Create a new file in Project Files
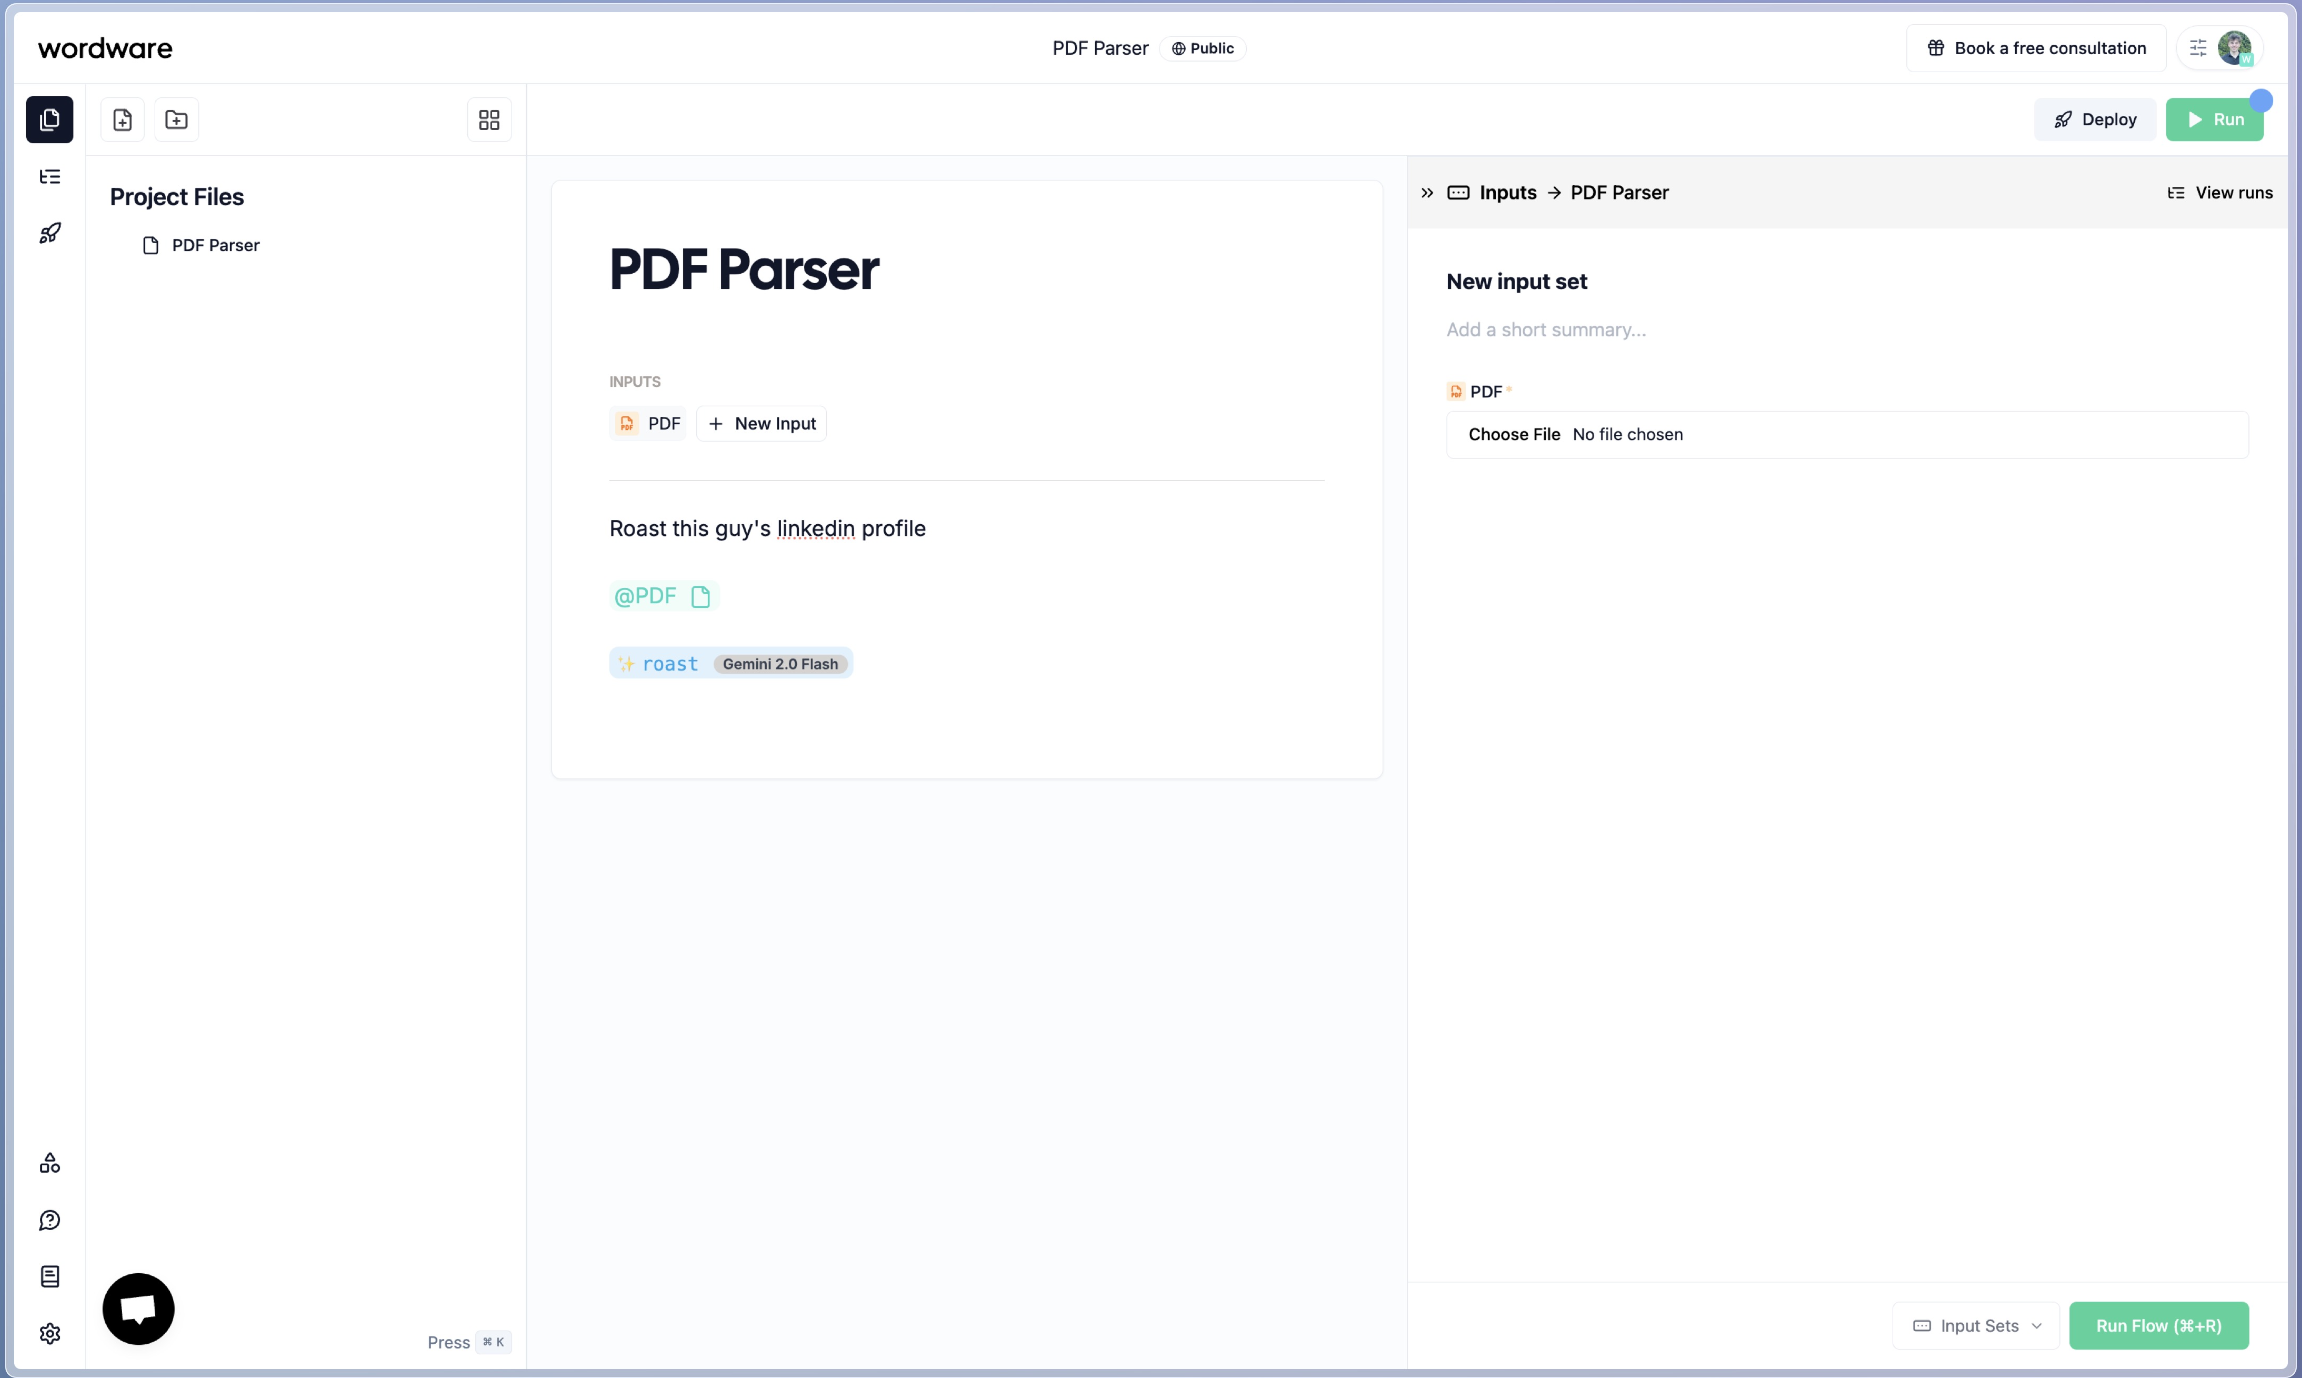 (x=122, y=119)
